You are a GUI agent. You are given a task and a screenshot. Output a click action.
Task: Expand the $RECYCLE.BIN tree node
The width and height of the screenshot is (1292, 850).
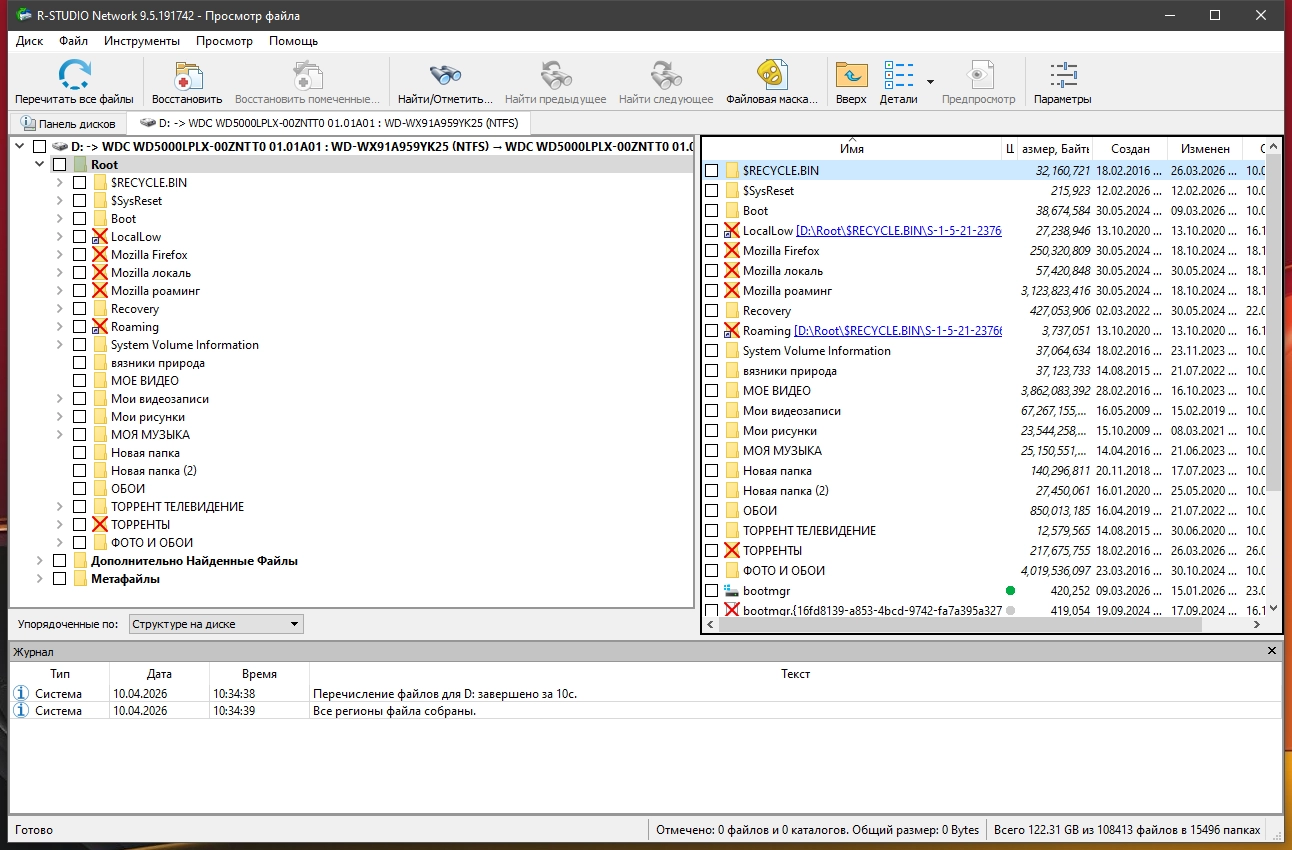click(x=60, y=183)
